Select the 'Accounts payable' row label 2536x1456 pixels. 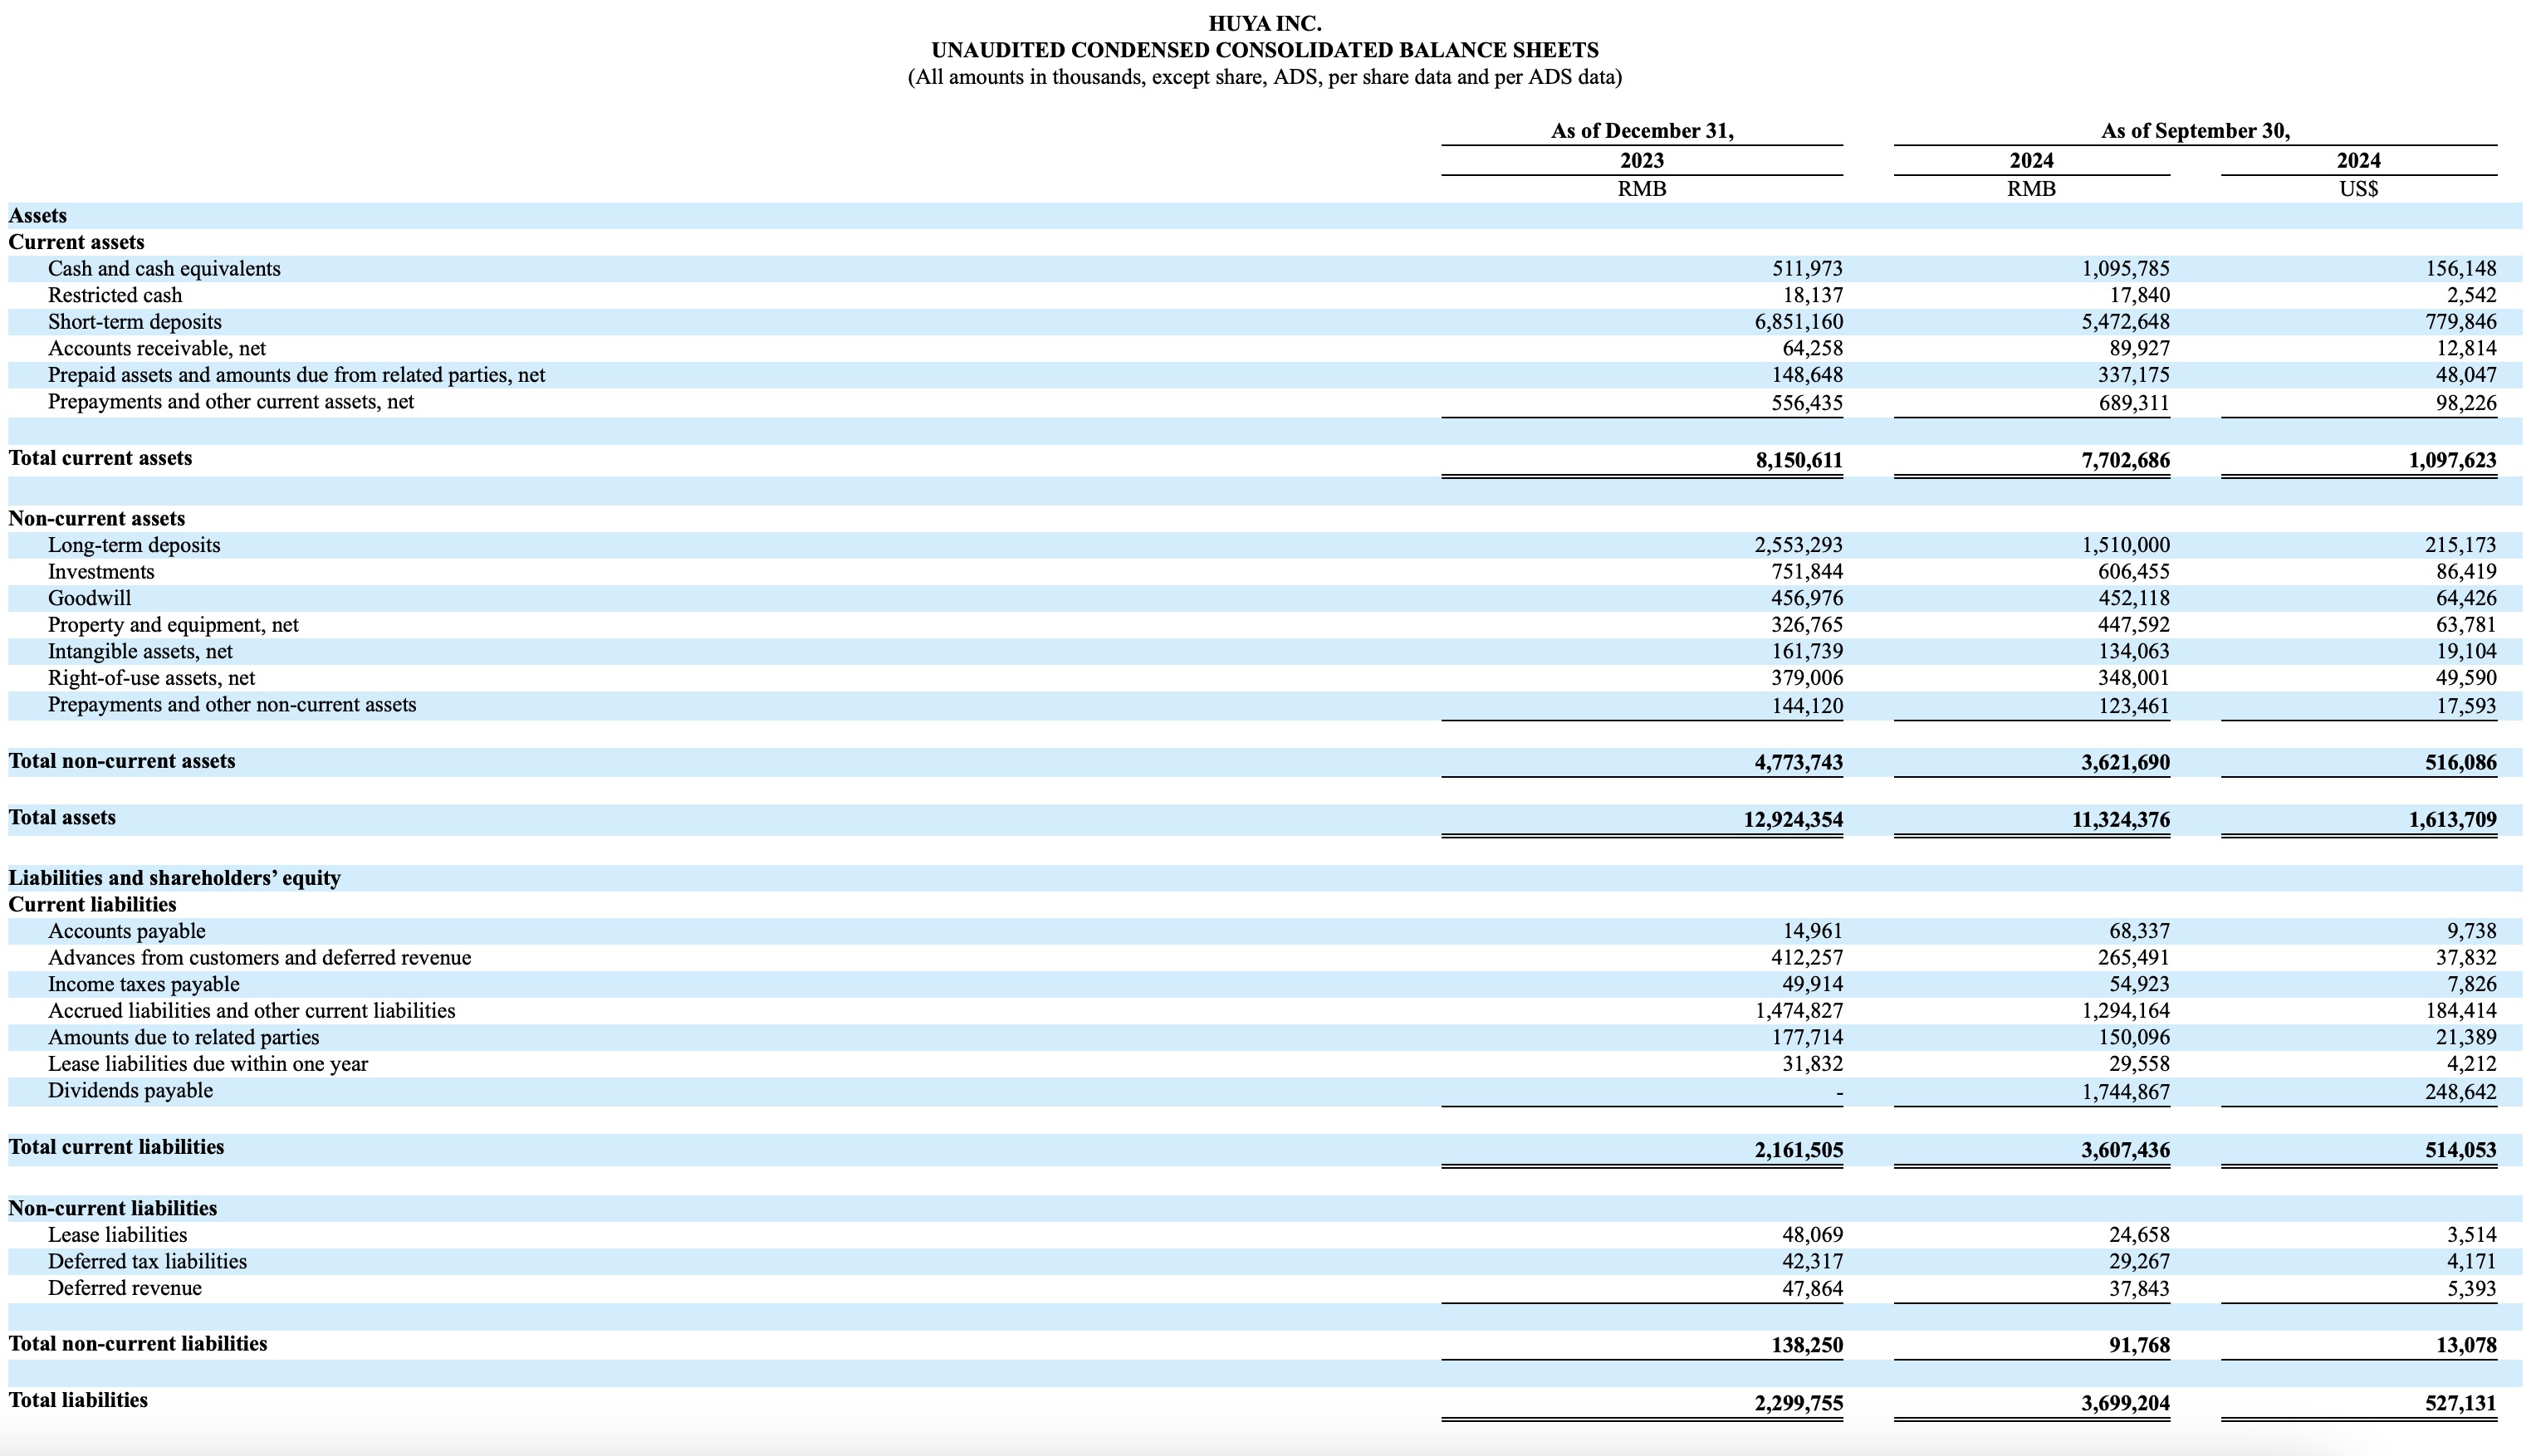pyautogui.click(x=127, y=931)
